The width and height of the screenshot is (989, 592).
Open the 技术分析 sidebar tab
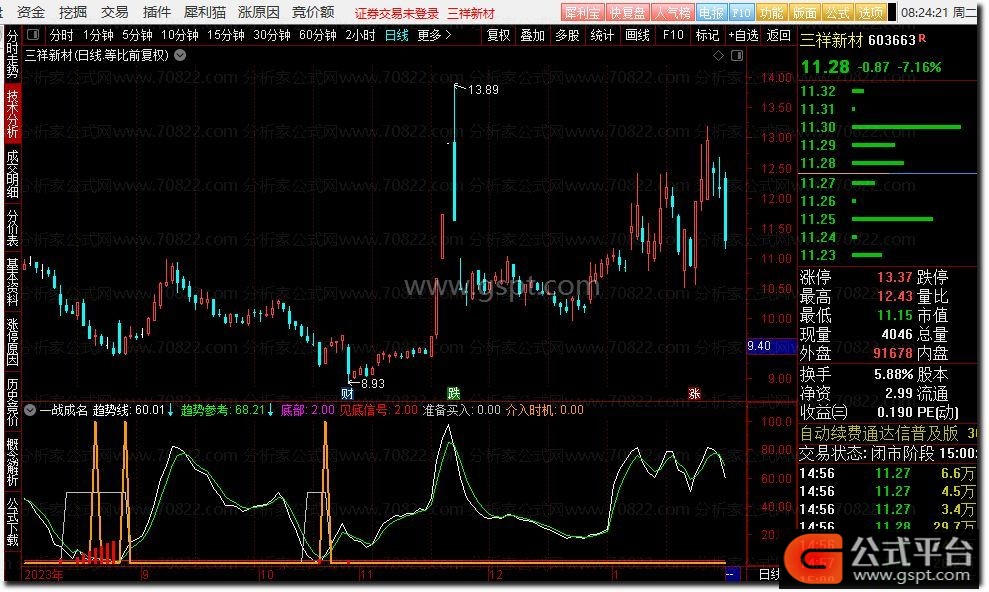point(12,113)
